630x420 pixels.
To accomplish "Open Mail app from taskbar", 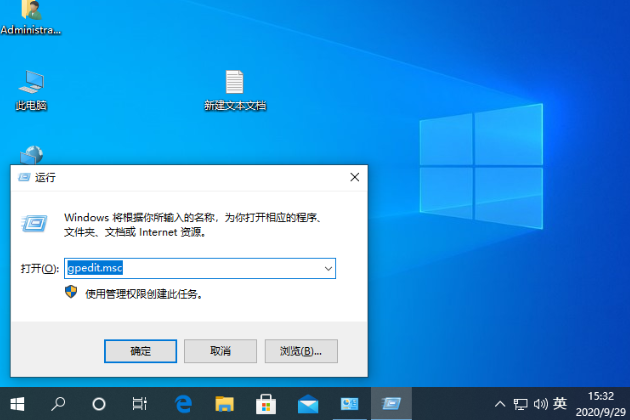I will (308, 404).
